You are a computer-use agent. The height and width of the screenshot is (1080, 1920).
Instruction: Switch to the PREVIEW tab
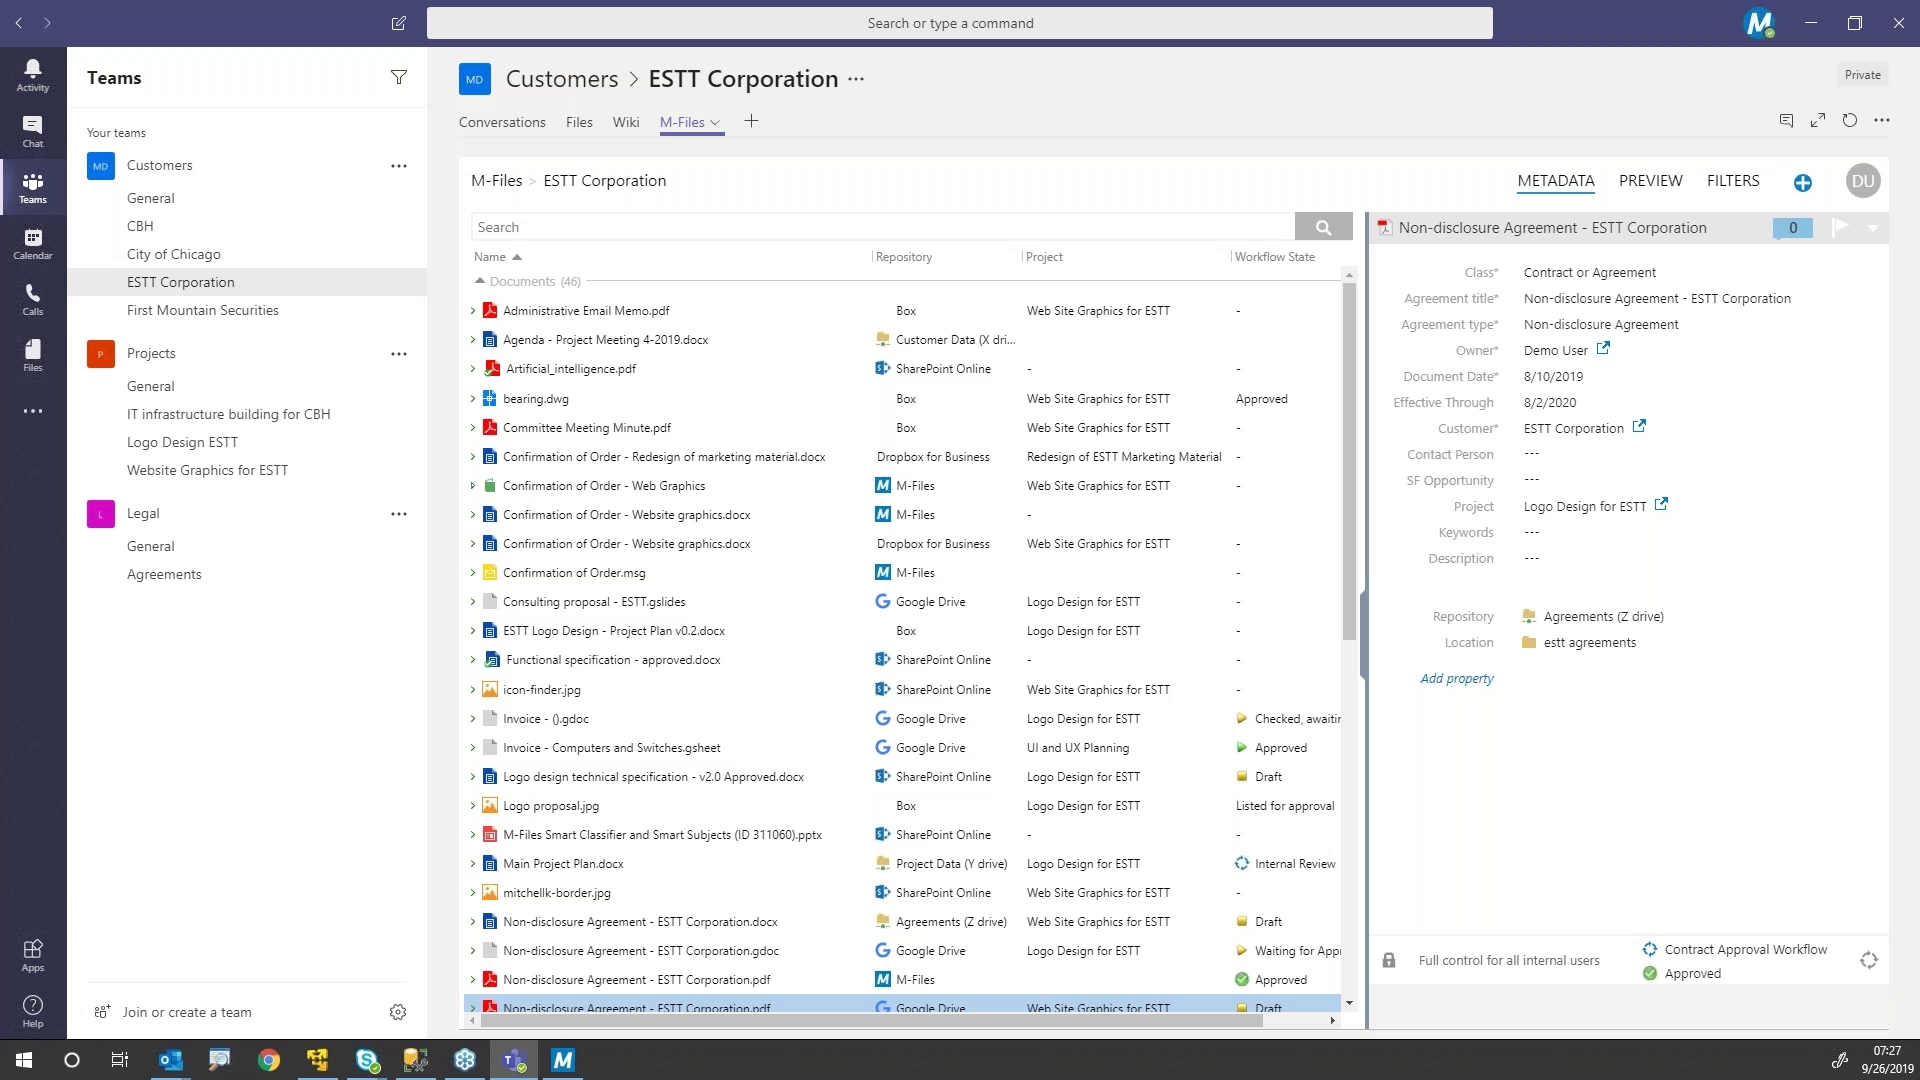pos(1650,181)
